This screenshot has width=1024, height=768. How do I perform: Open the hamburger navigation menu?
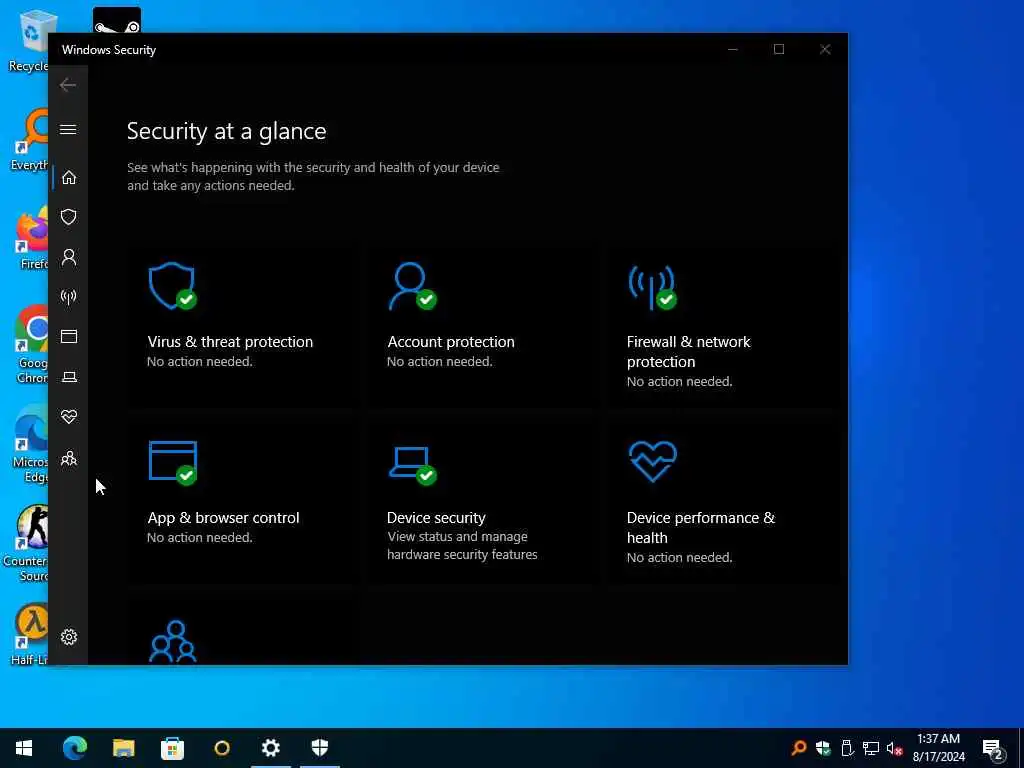pos(68,129)
